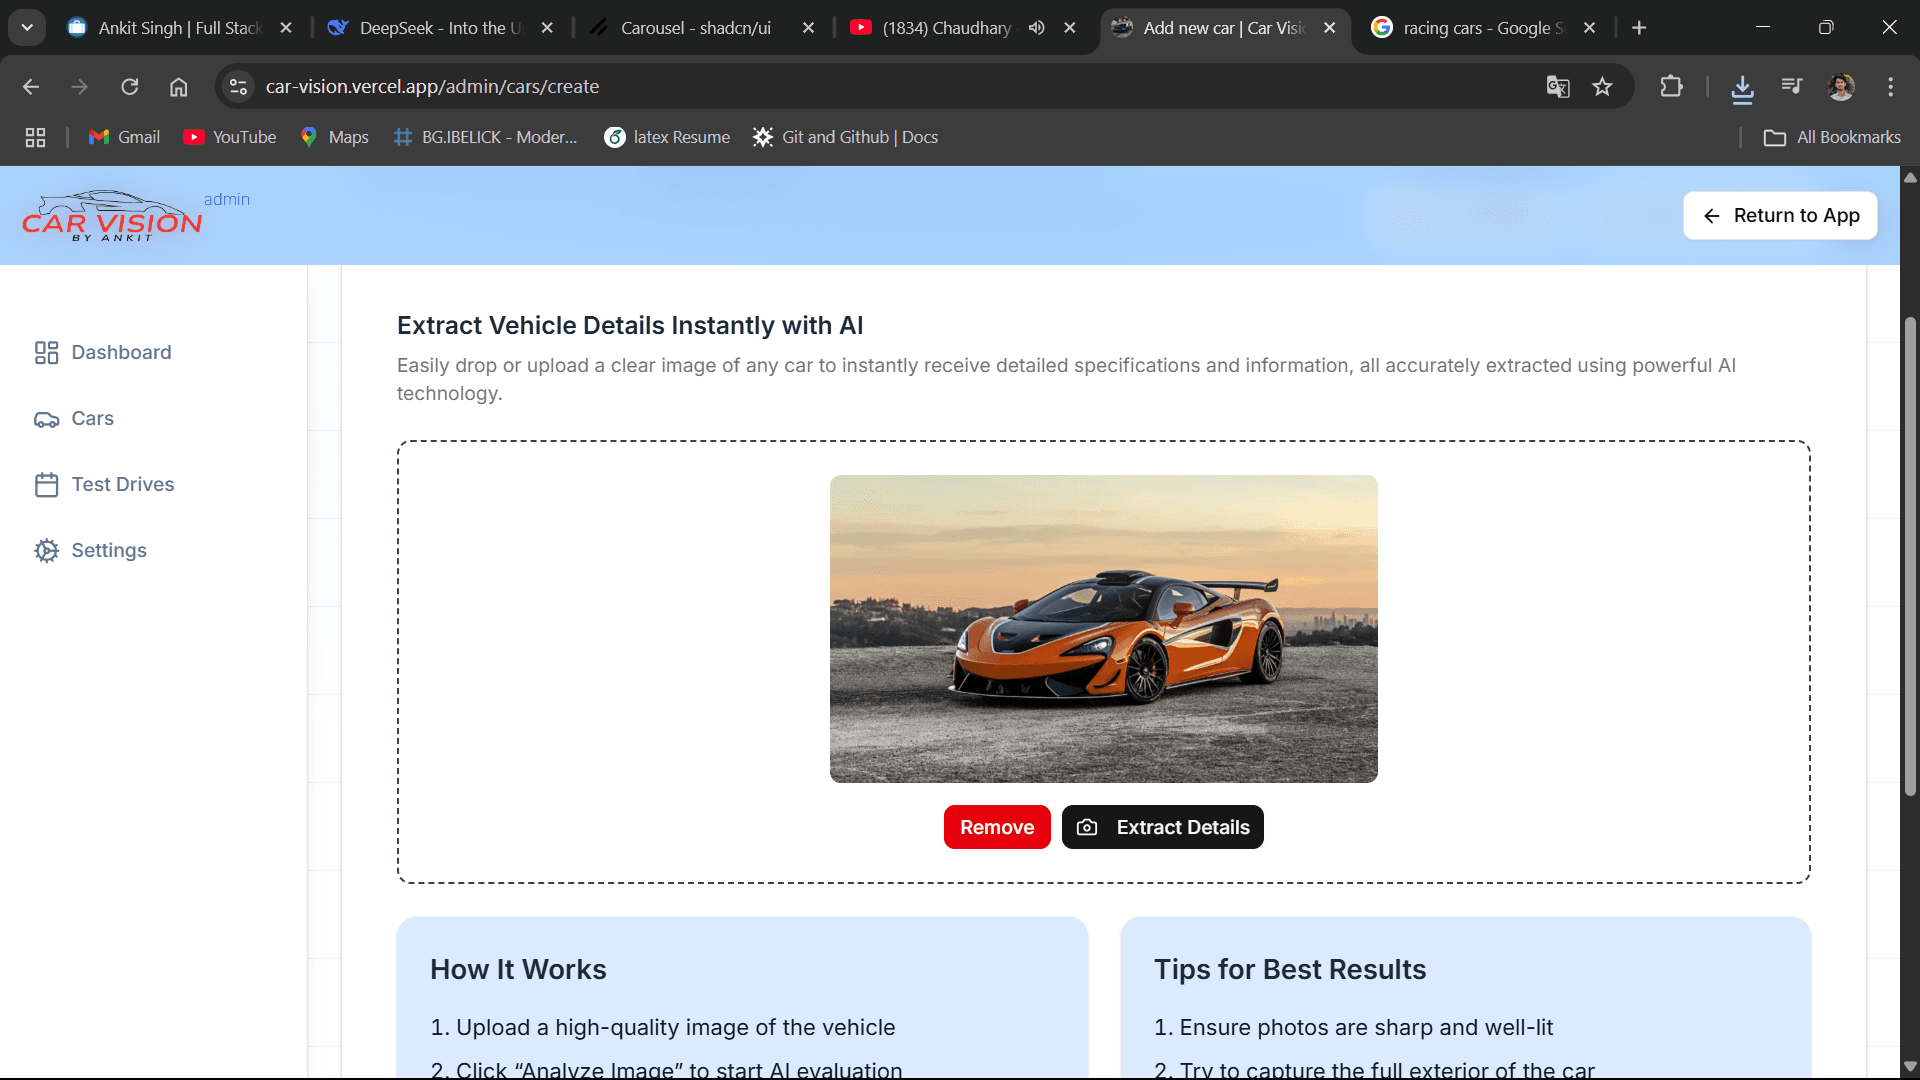Open the Gmail bookmark
1920x1080 pixels.
pos(124,137)
